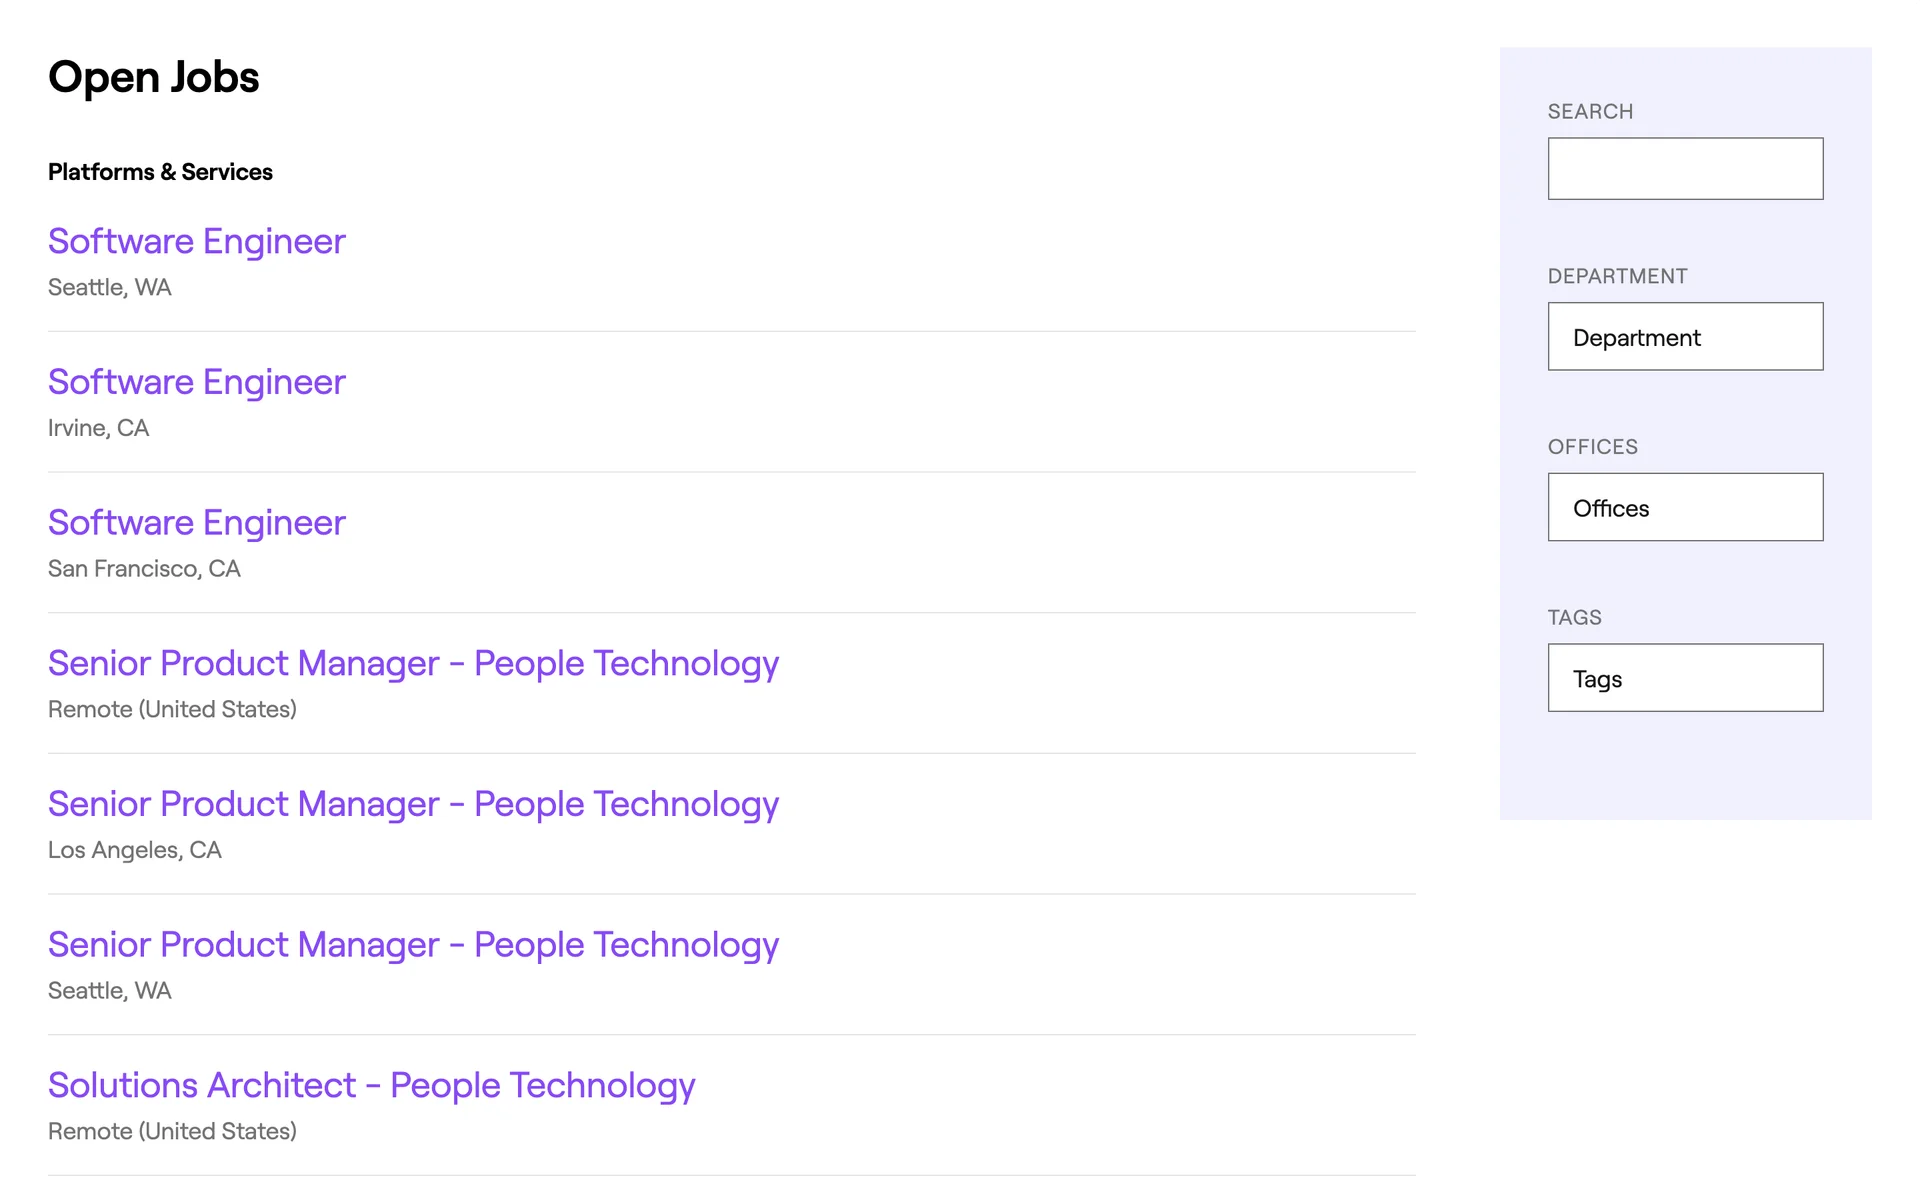
Task: Click the Los Angeles, CA location text
Action: click(x=134, y=850)
